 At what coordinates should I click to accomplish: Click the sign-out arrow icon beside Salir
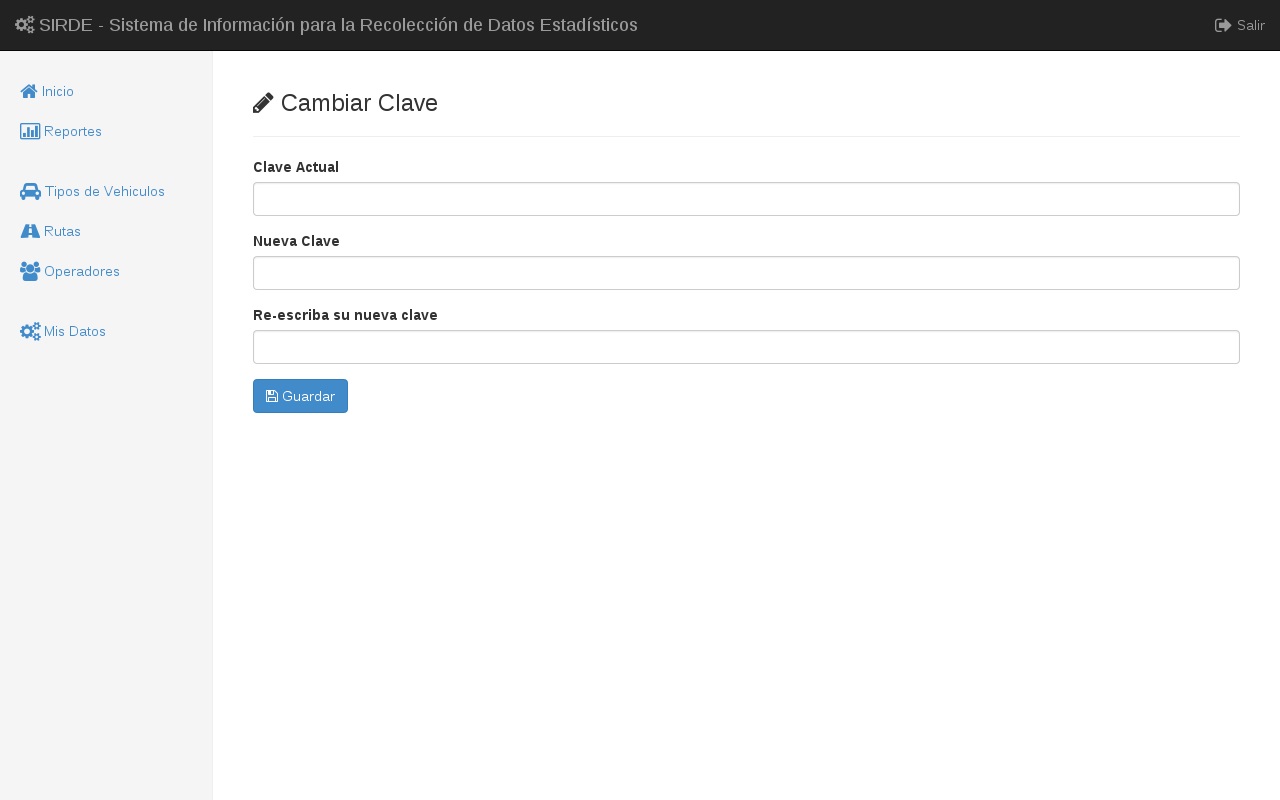pos(1223,25)
